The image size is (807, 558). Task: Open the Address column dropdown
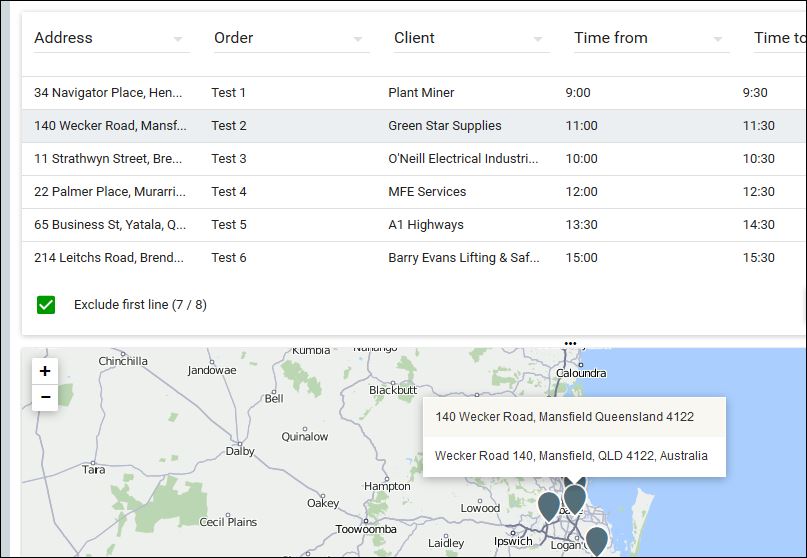click(x=178, y=39)
